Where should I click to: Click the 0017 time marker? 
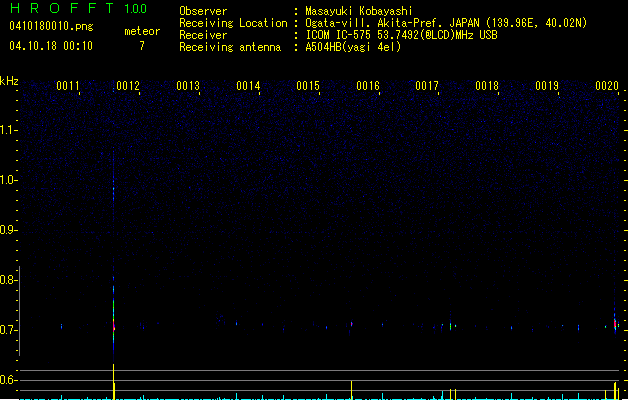click(427, 86)
